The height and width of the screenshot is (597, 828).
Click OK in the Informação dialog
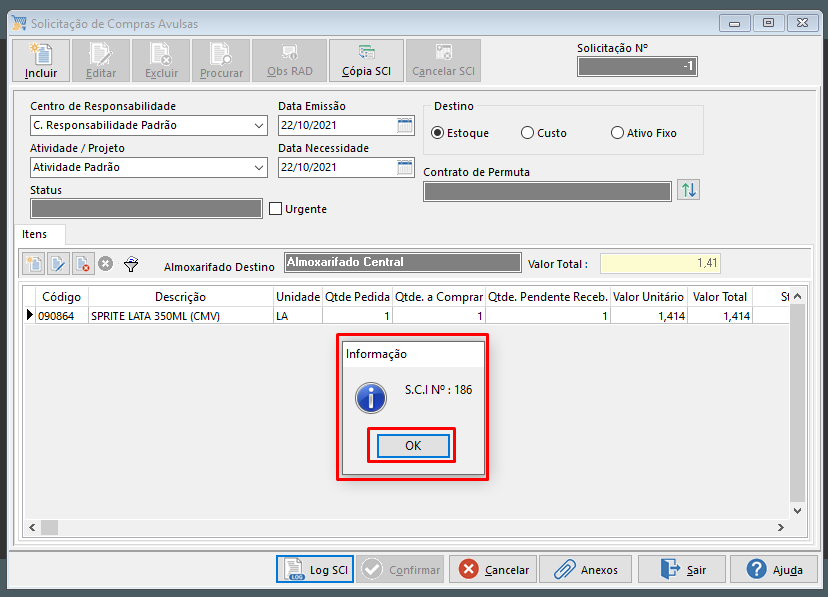[x=413, y=446]
